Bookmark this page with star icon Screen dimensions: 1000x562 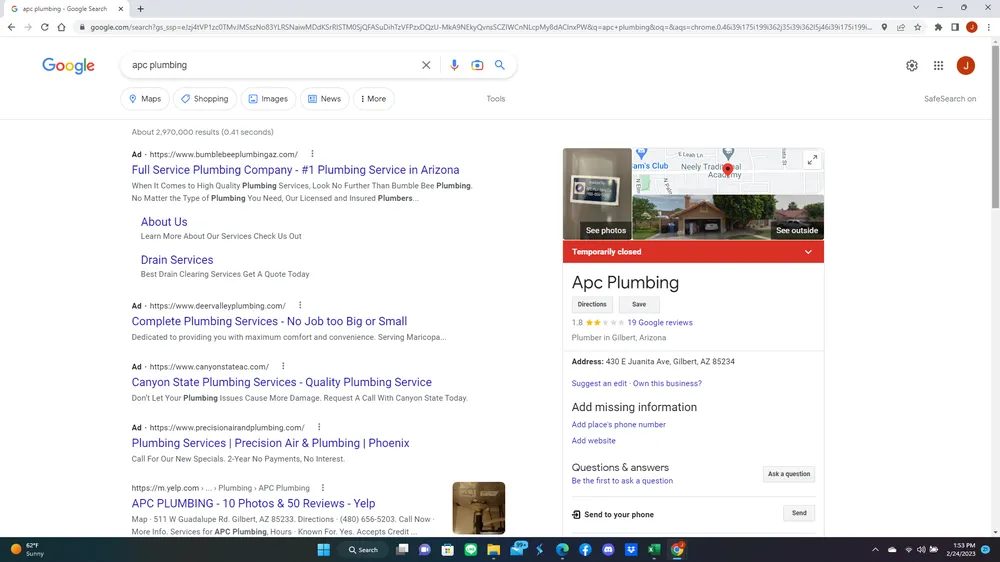(918, 27)
